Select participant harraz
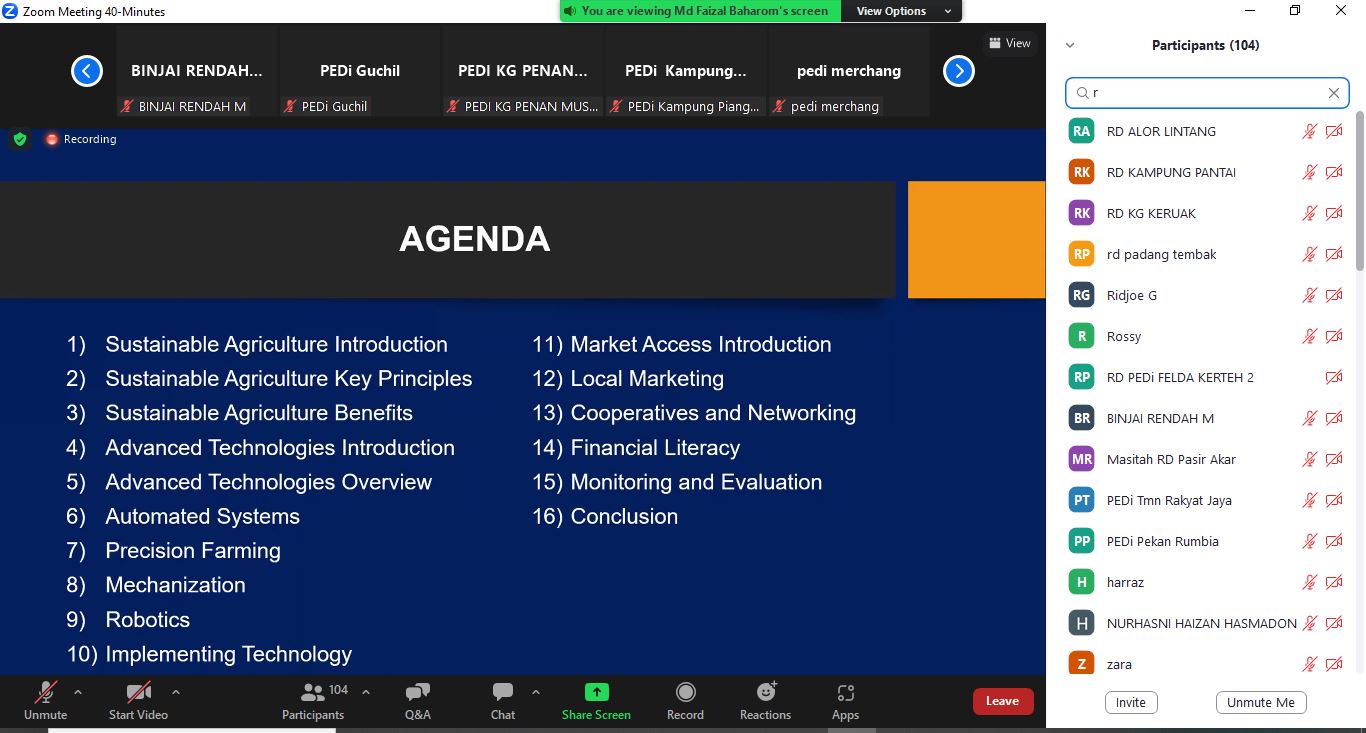 click(x=1206, y=582)
